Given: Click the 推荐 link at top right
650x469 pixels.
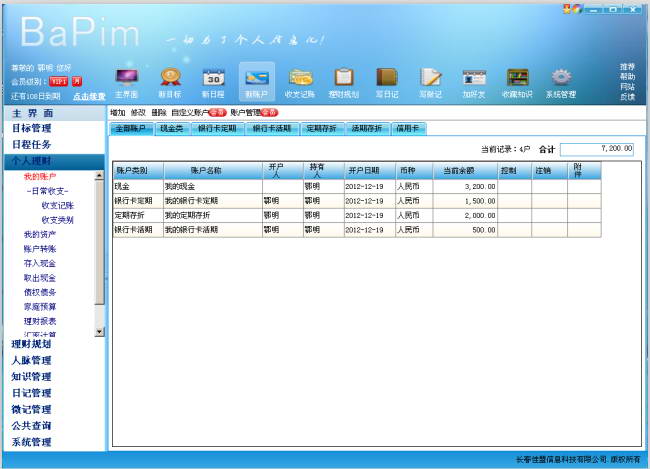Looking at the screenshot, I should point(627,66).
